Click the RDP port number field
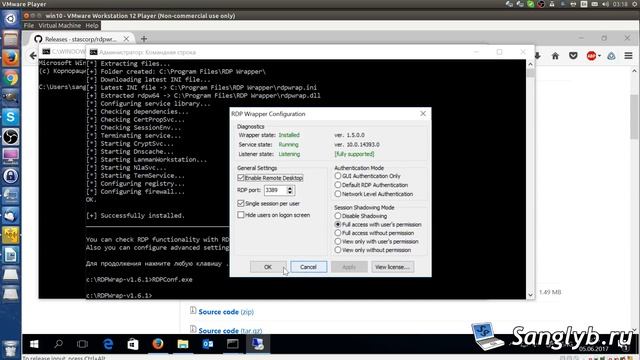The height and width of the screenshot is (360, 640). point(276,190)
